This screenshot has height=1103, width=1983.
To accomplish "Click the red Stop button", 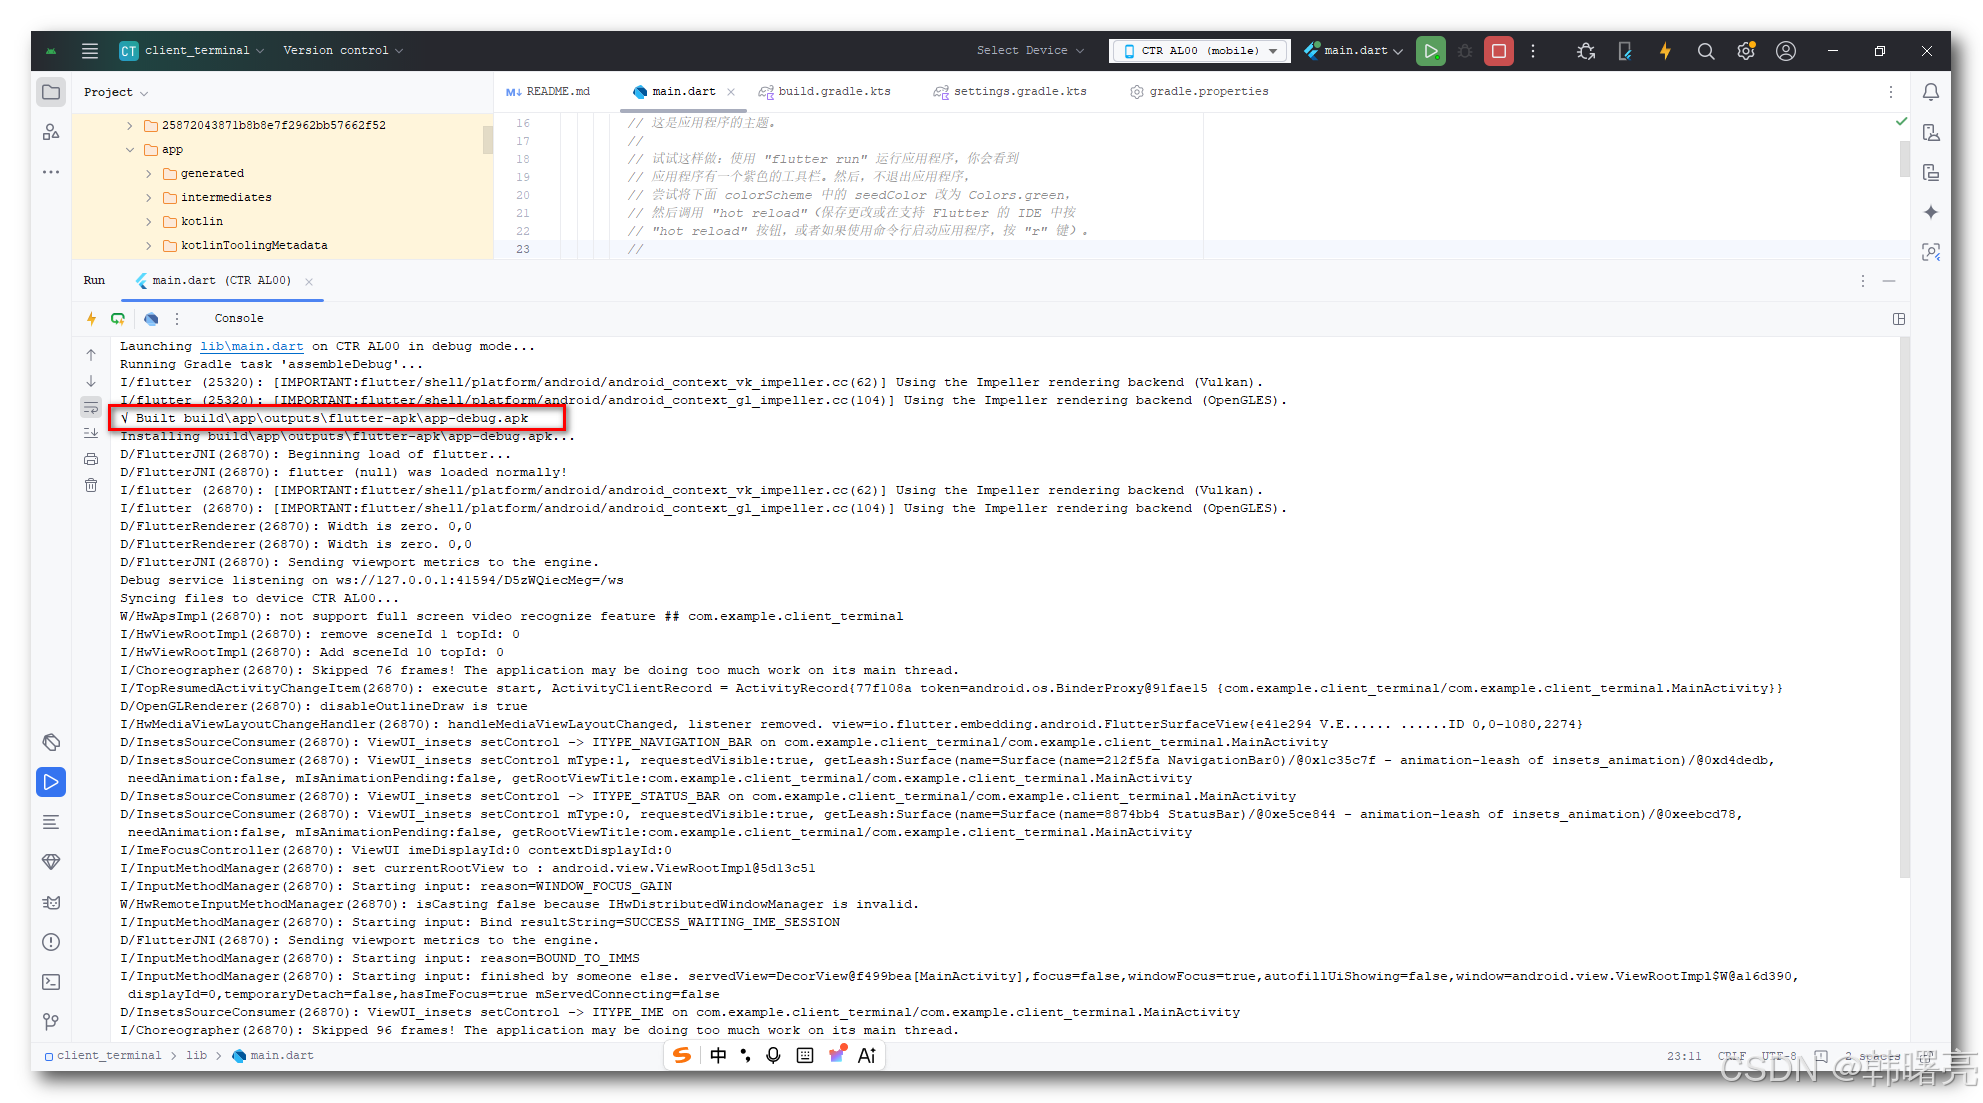I will point(1498,50).
